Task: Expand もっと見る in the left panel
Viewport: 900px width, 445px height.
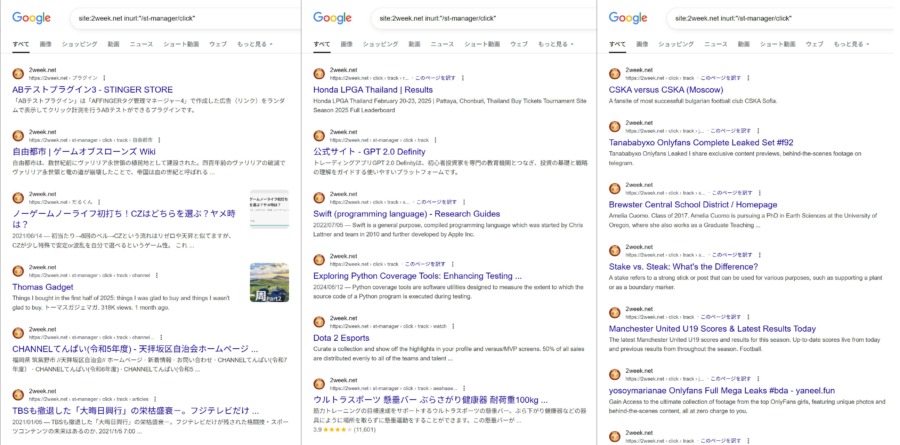Action: pos(254,44)
